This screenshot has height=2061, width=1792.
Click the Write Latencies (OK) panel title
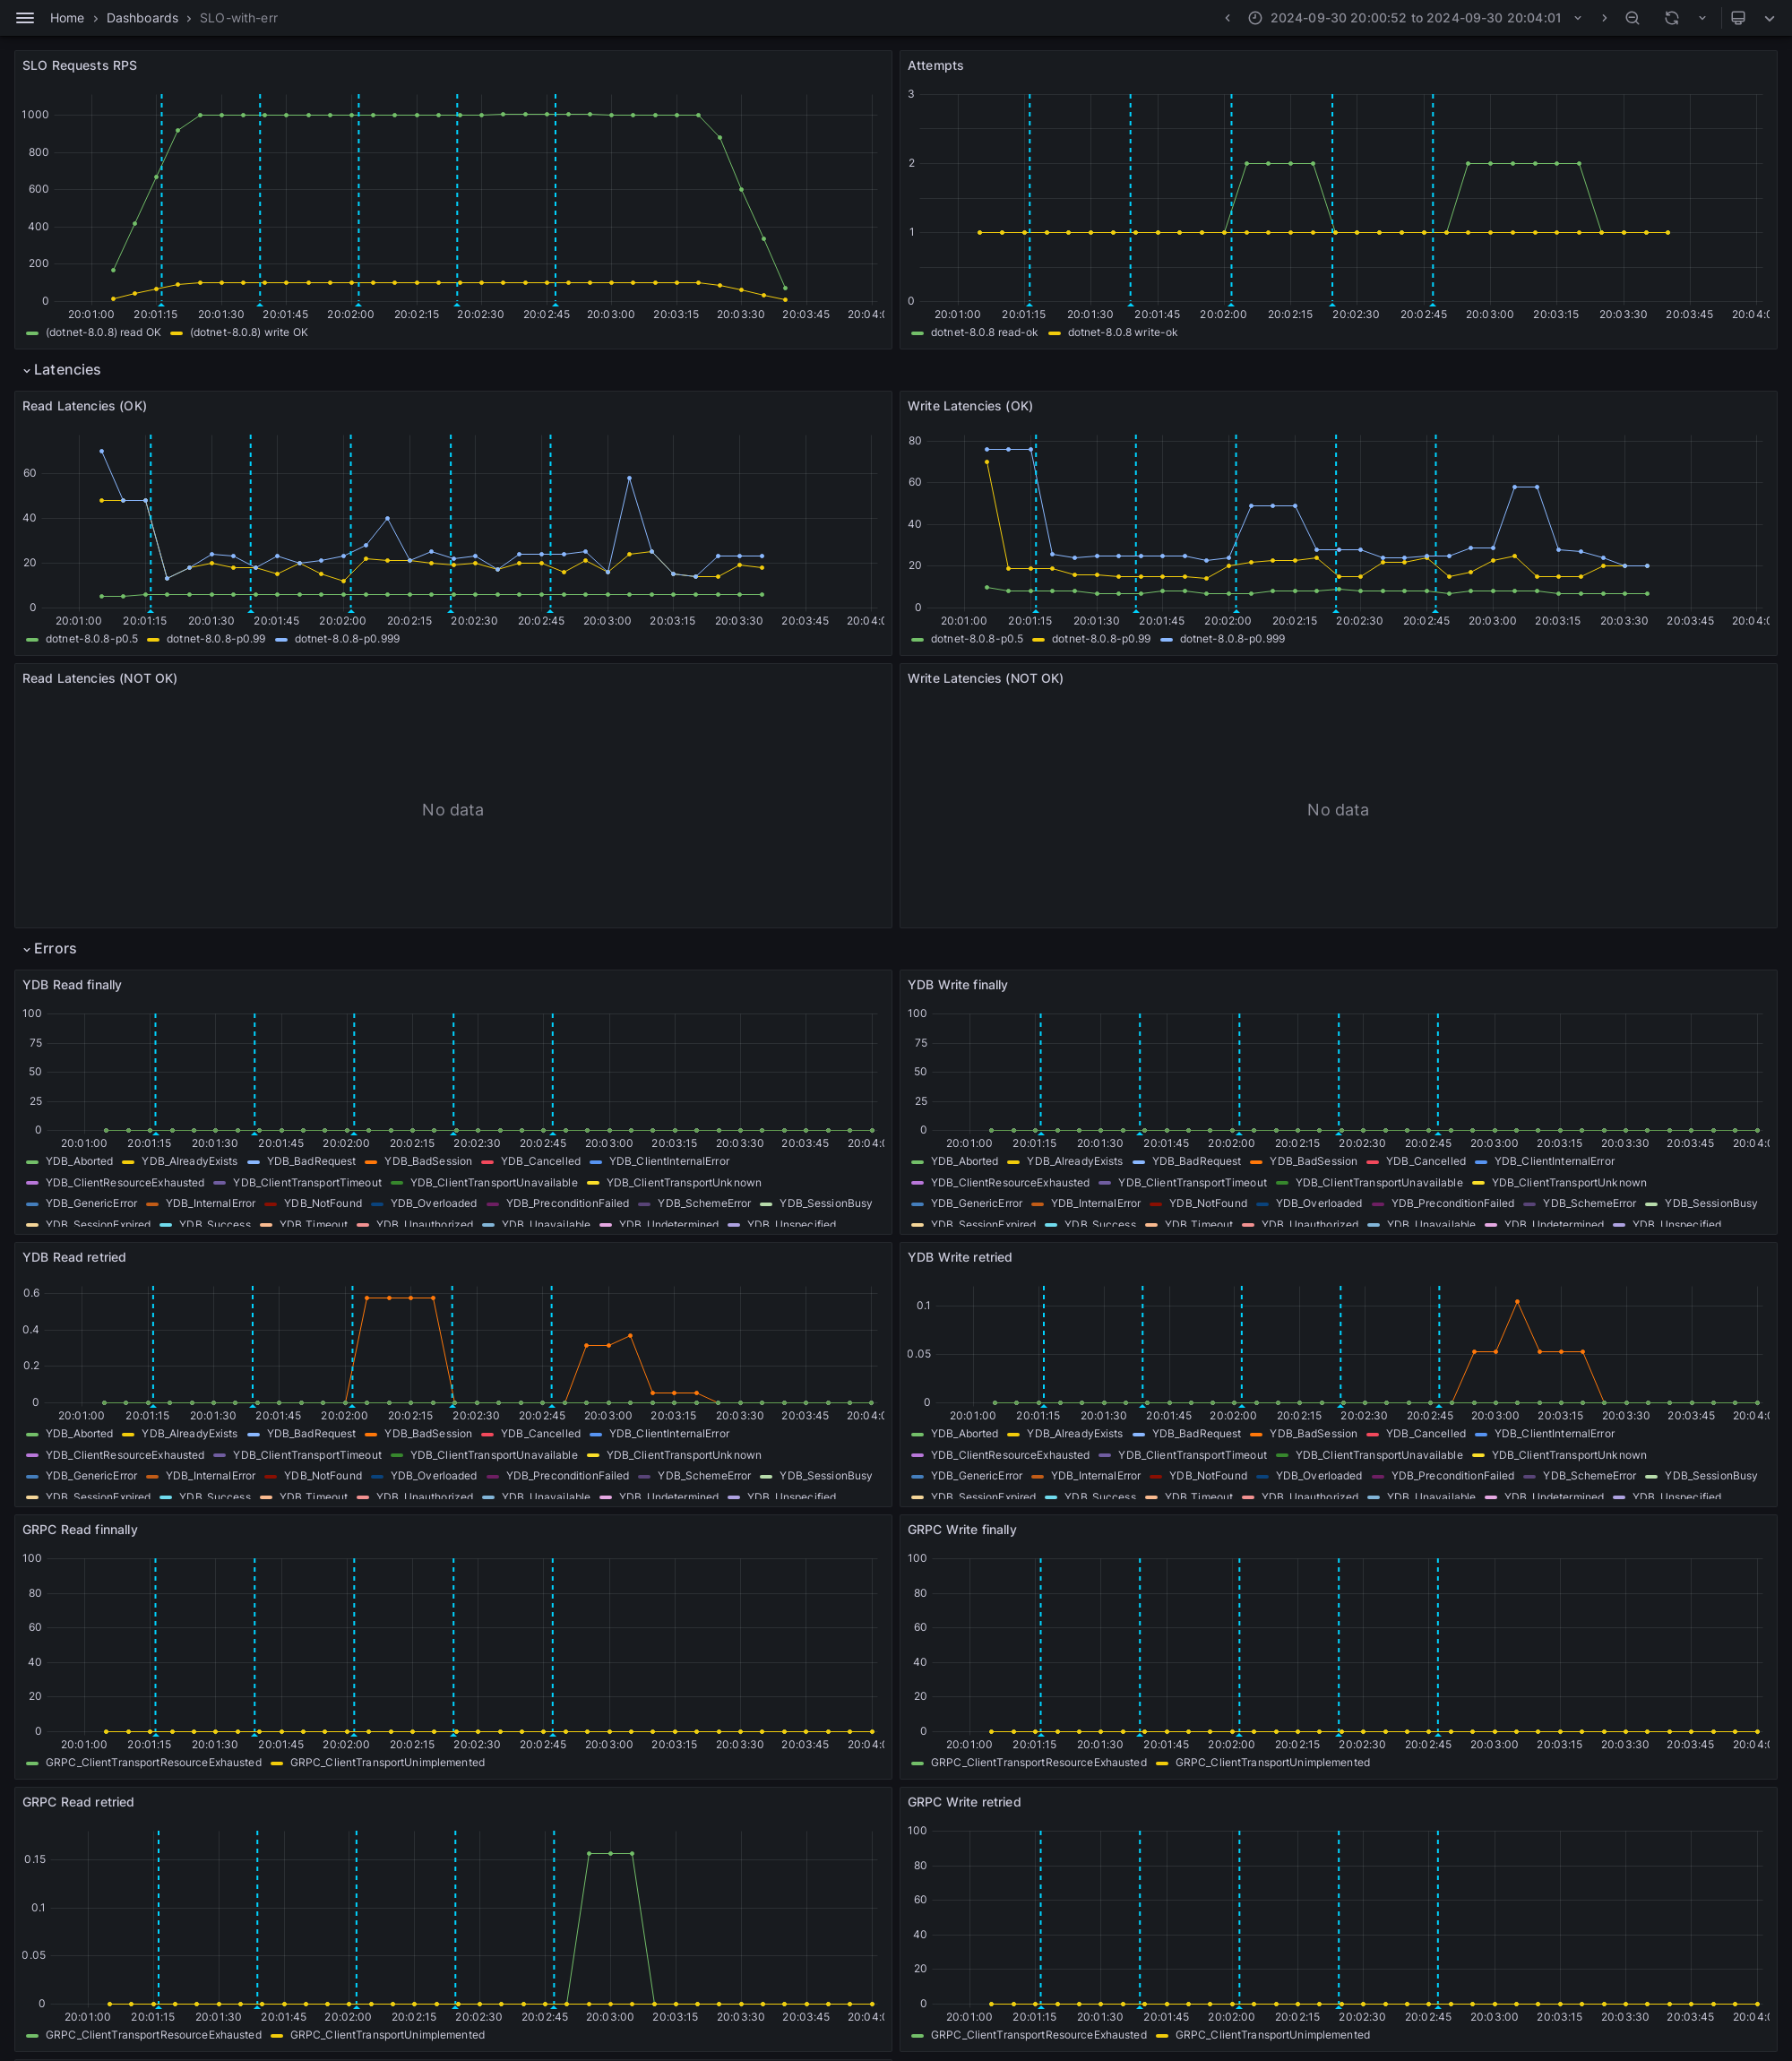pos(970,406)
